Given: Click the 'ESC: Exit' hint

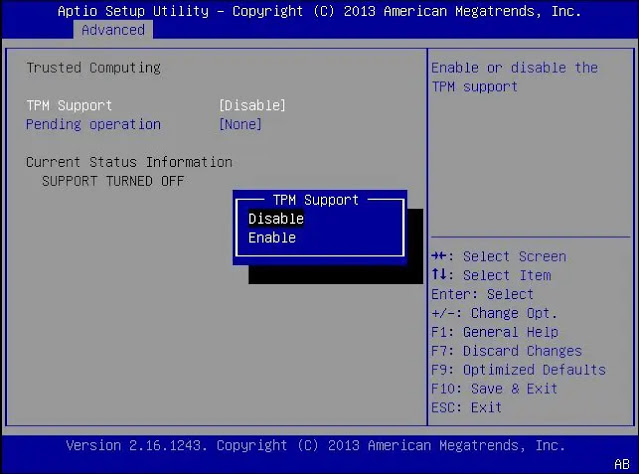Looking at the screenshot, I should point(466,407).
